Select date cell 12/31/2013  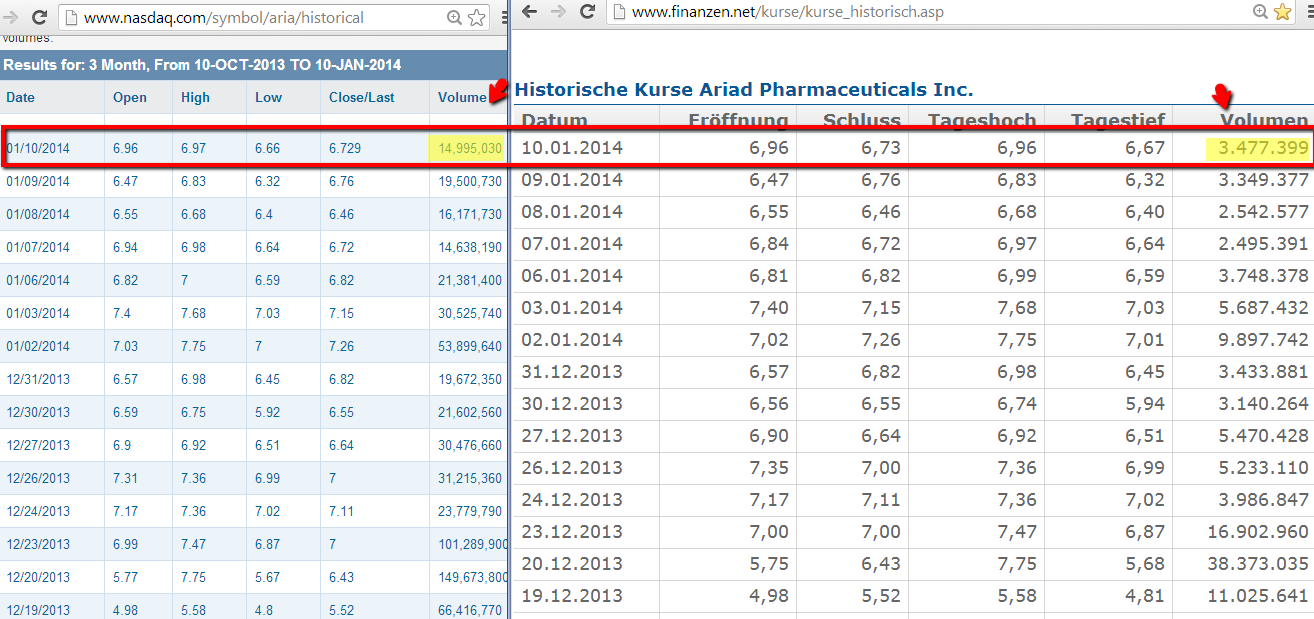38,379
